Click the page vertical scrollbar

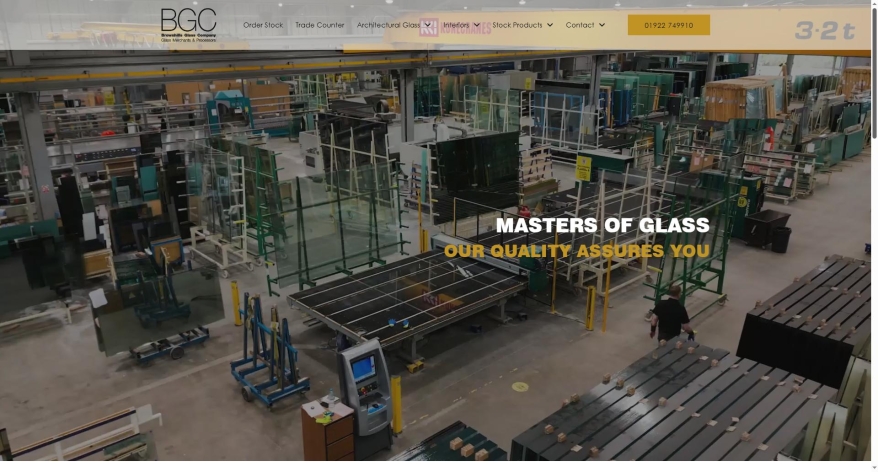875,72
